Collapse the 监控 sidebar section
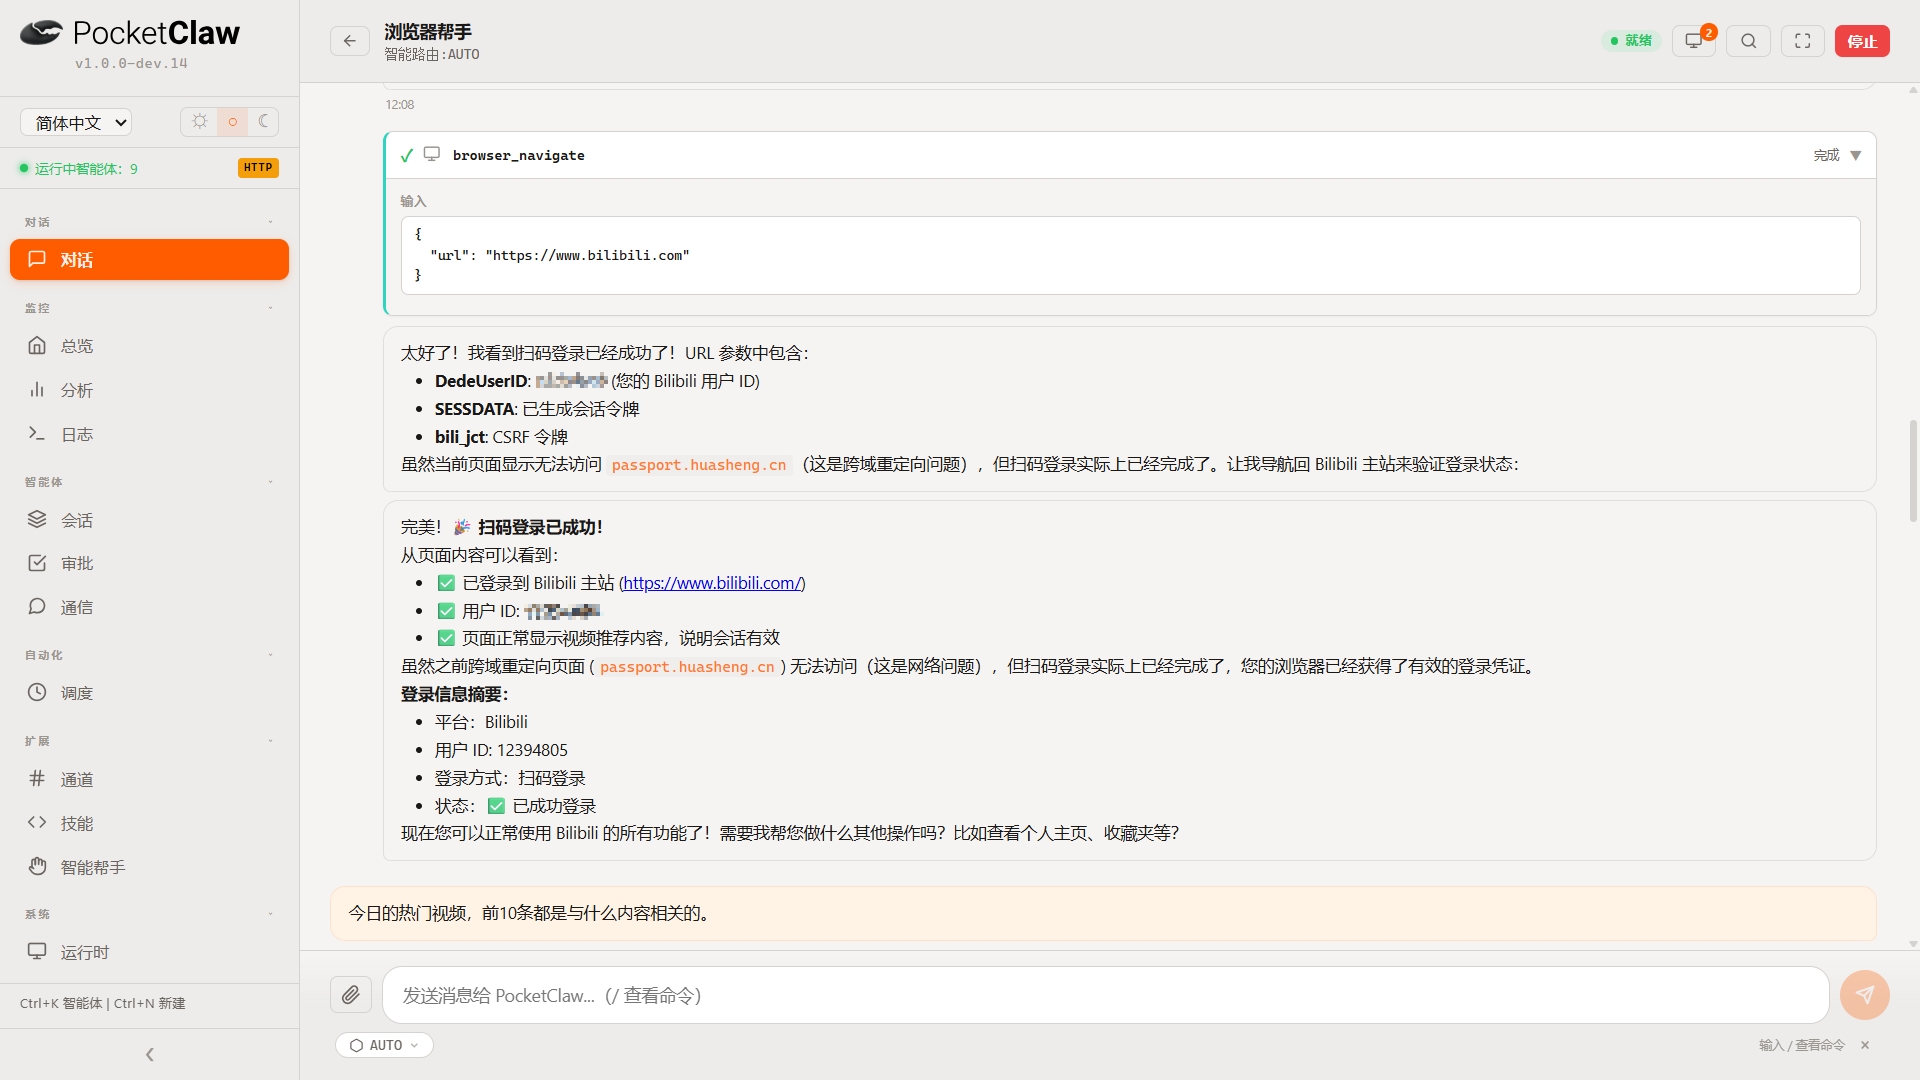Viewport: 1920px width, 1080px height. 150,308
